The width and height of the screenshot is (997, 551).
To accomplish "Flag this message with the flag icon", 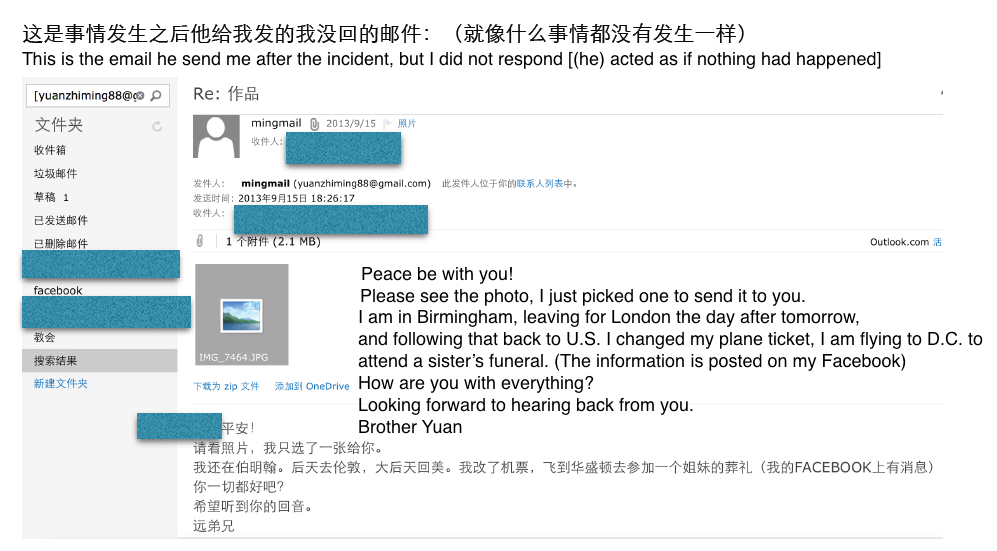I will point(388,124).
